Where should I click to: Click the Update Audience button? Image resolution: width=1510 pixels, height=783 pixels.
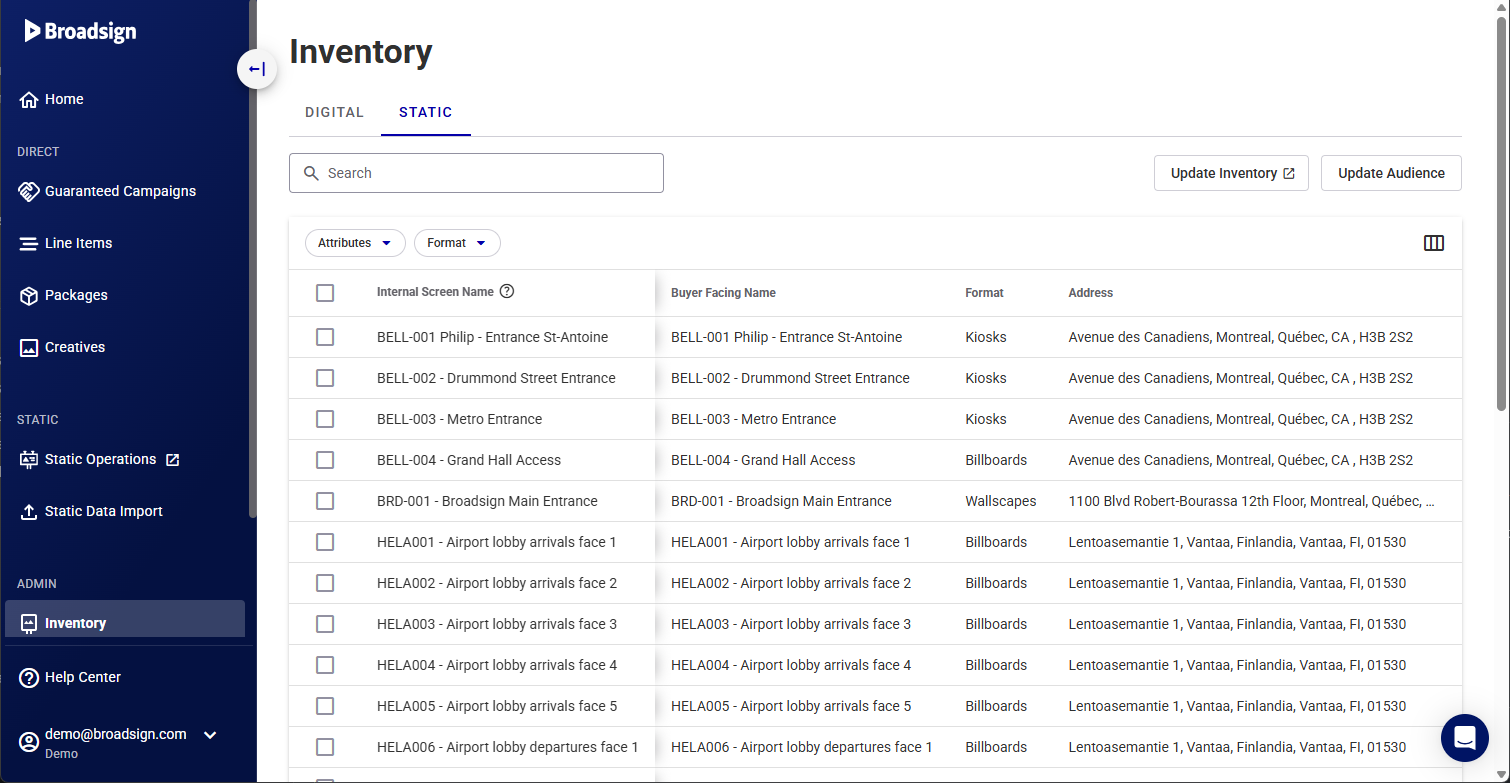[1391, 173]
